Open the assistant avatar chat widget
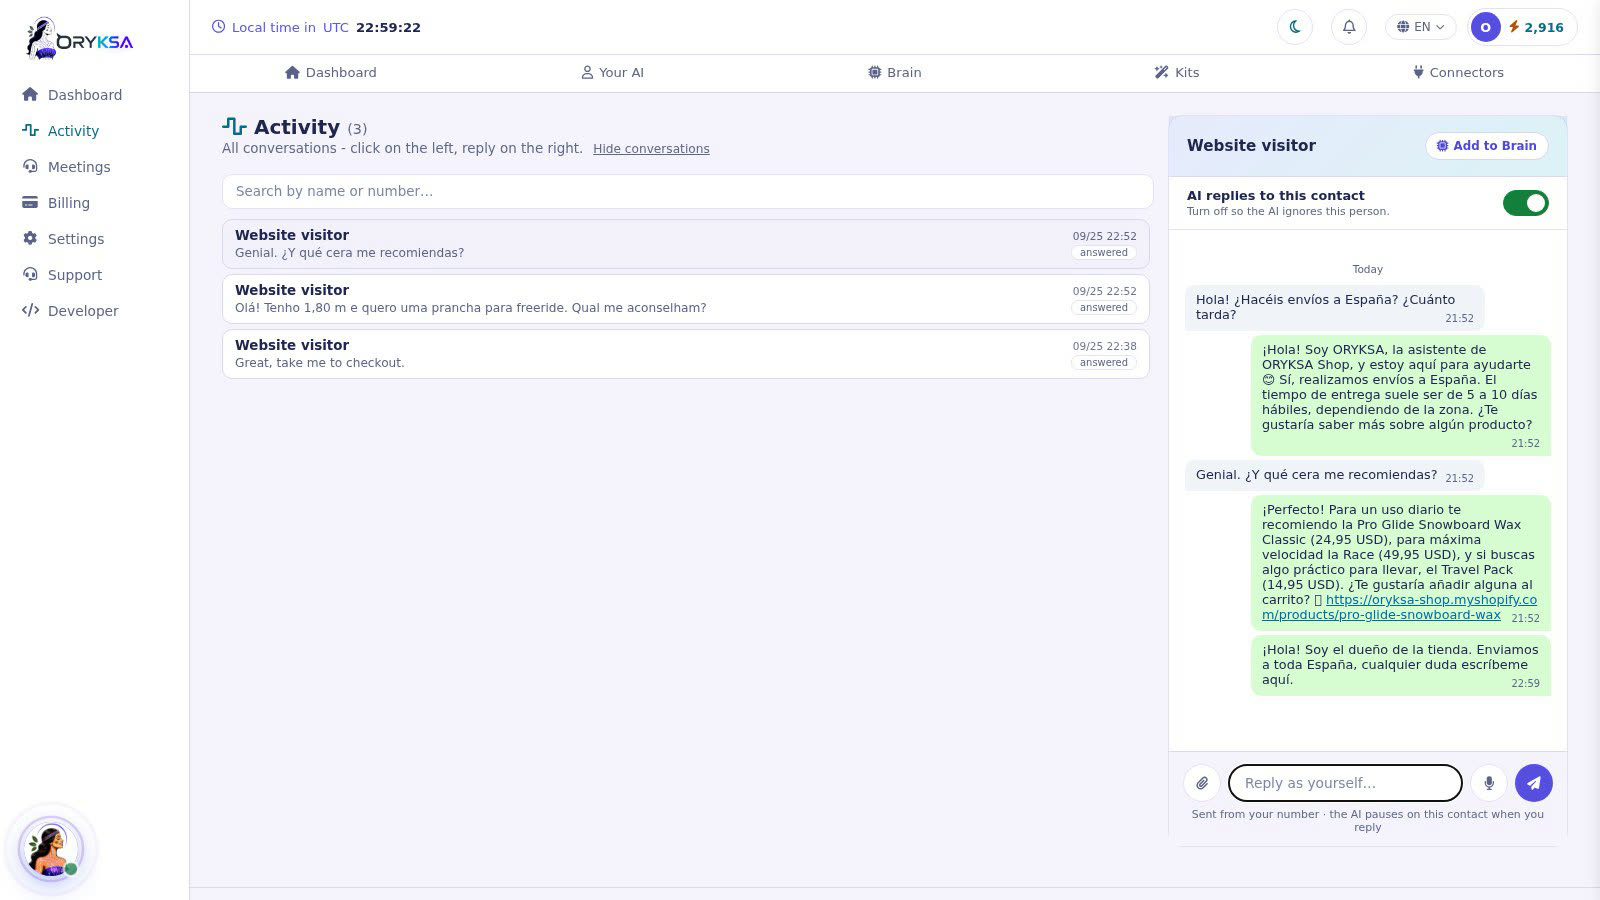This screenshot has width=1600, height=900. click(51, 849)
